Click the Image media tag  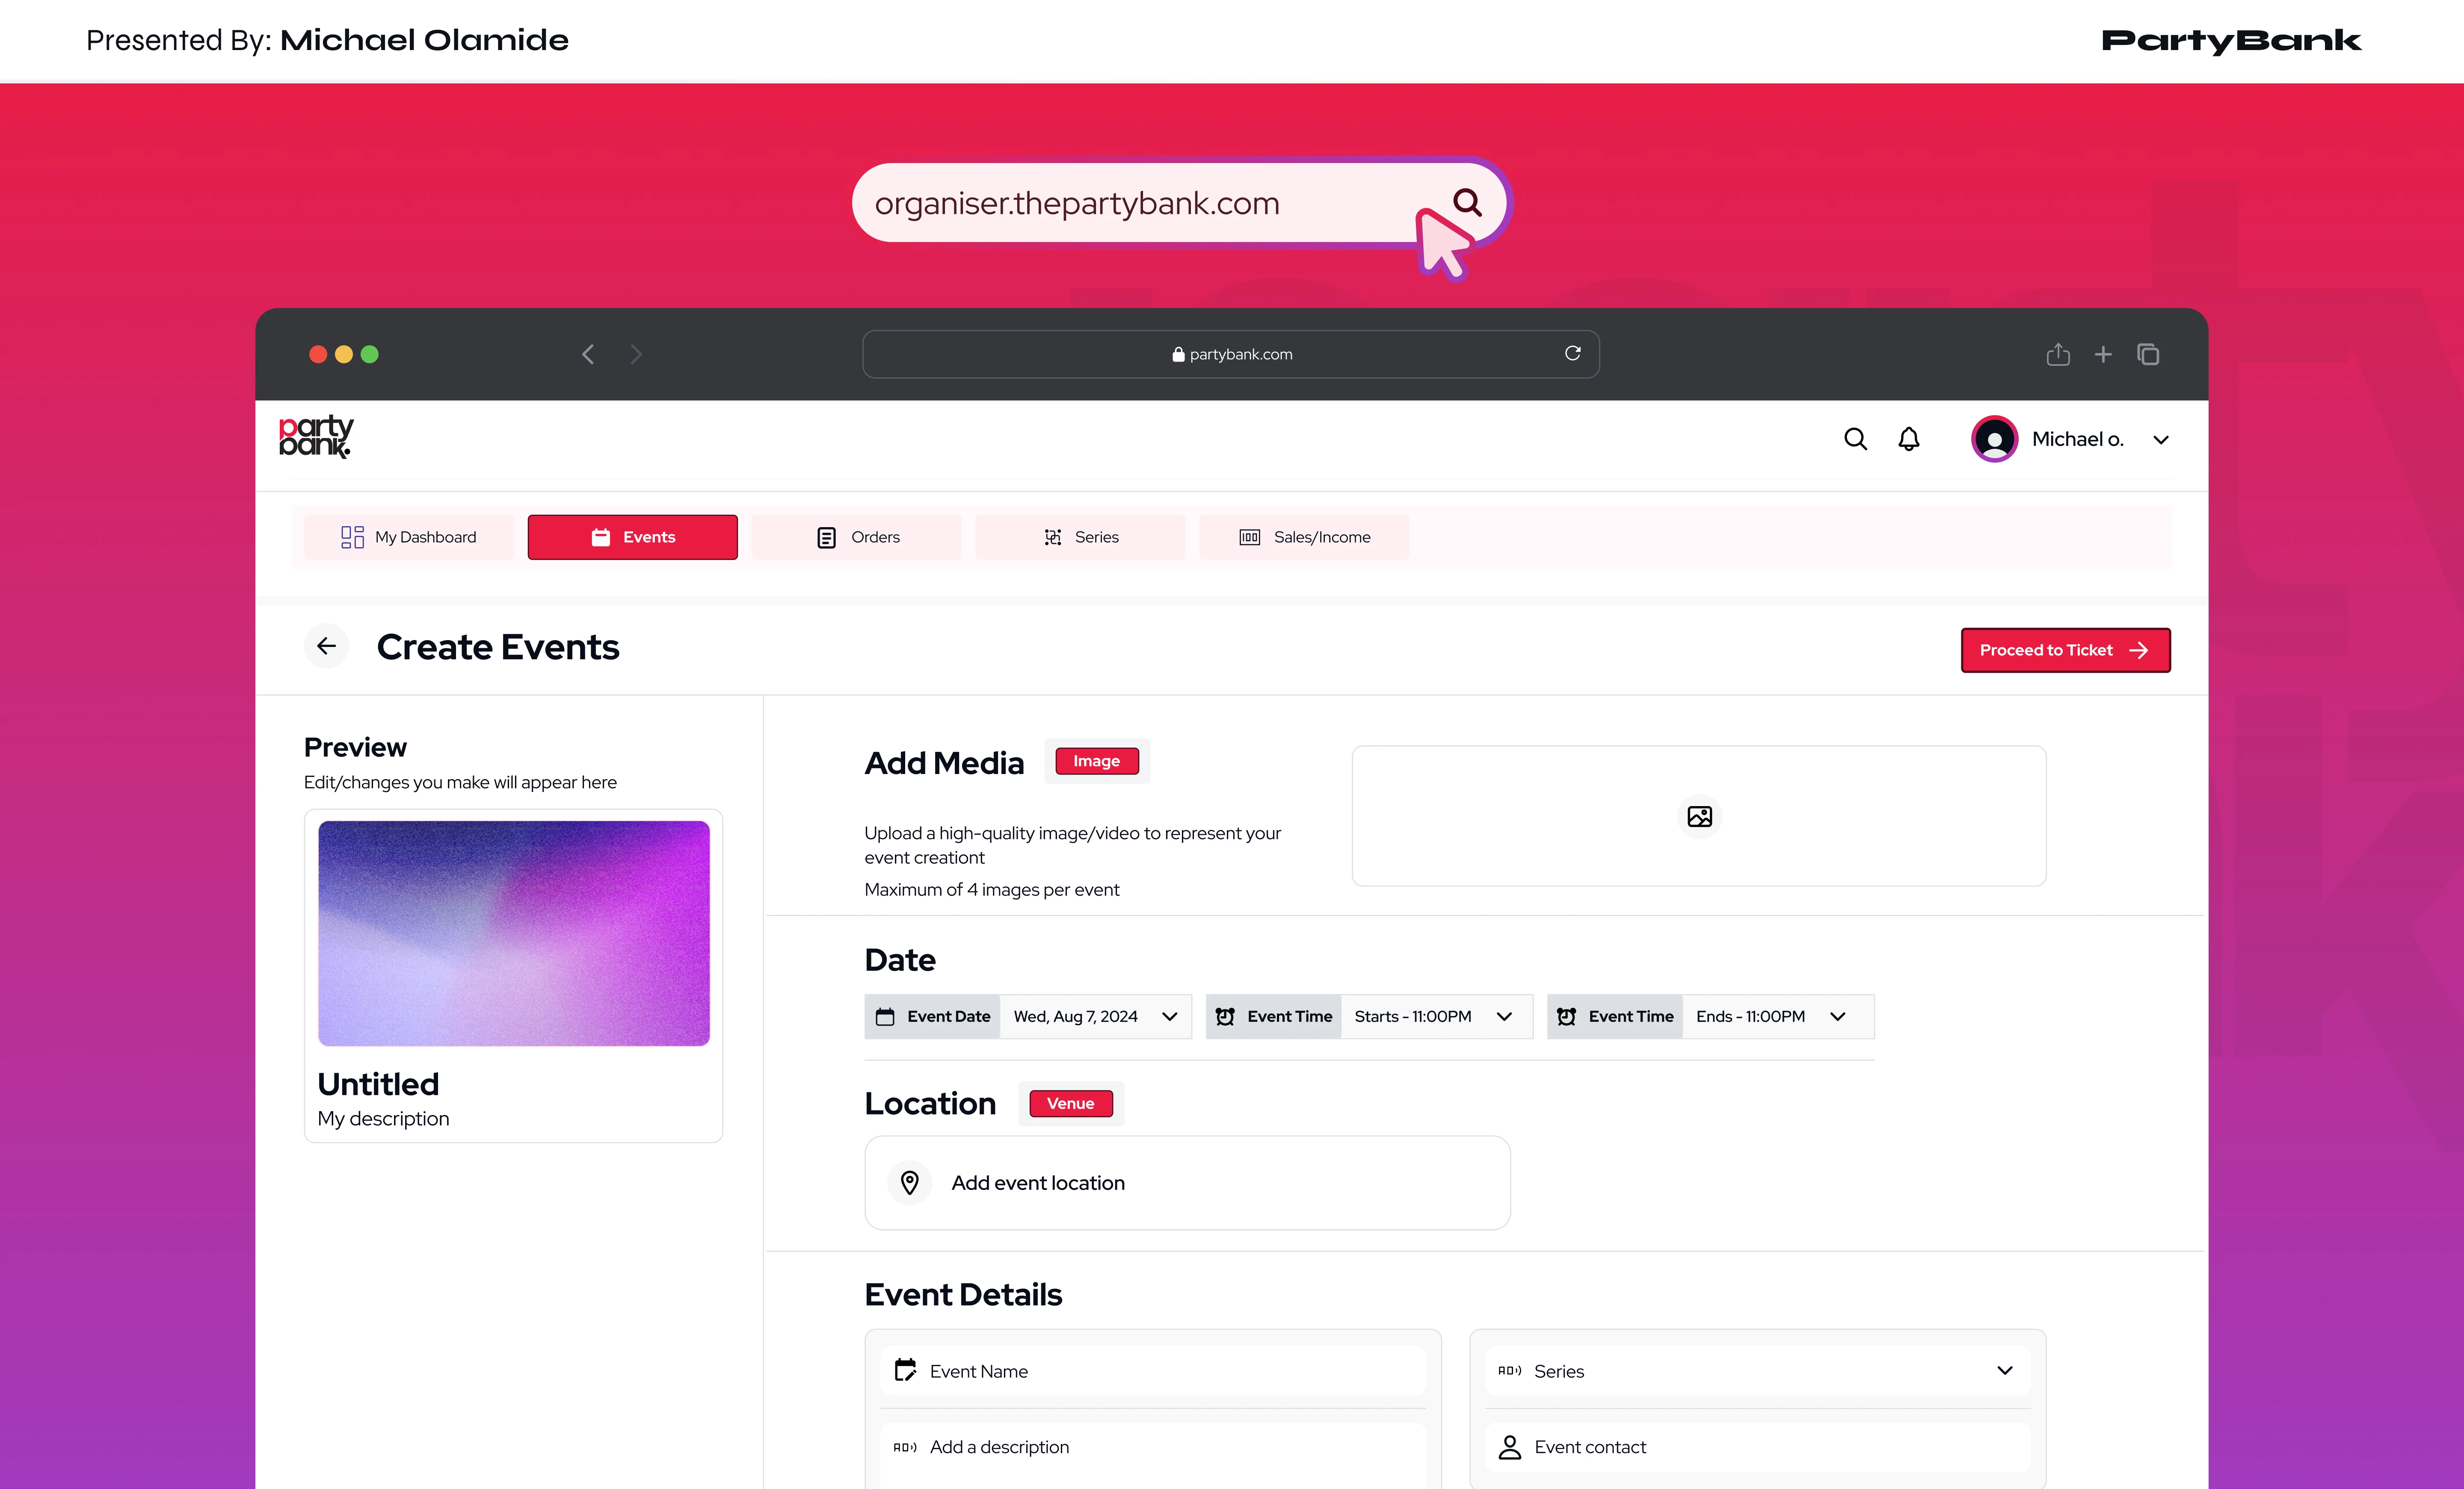1096,761
